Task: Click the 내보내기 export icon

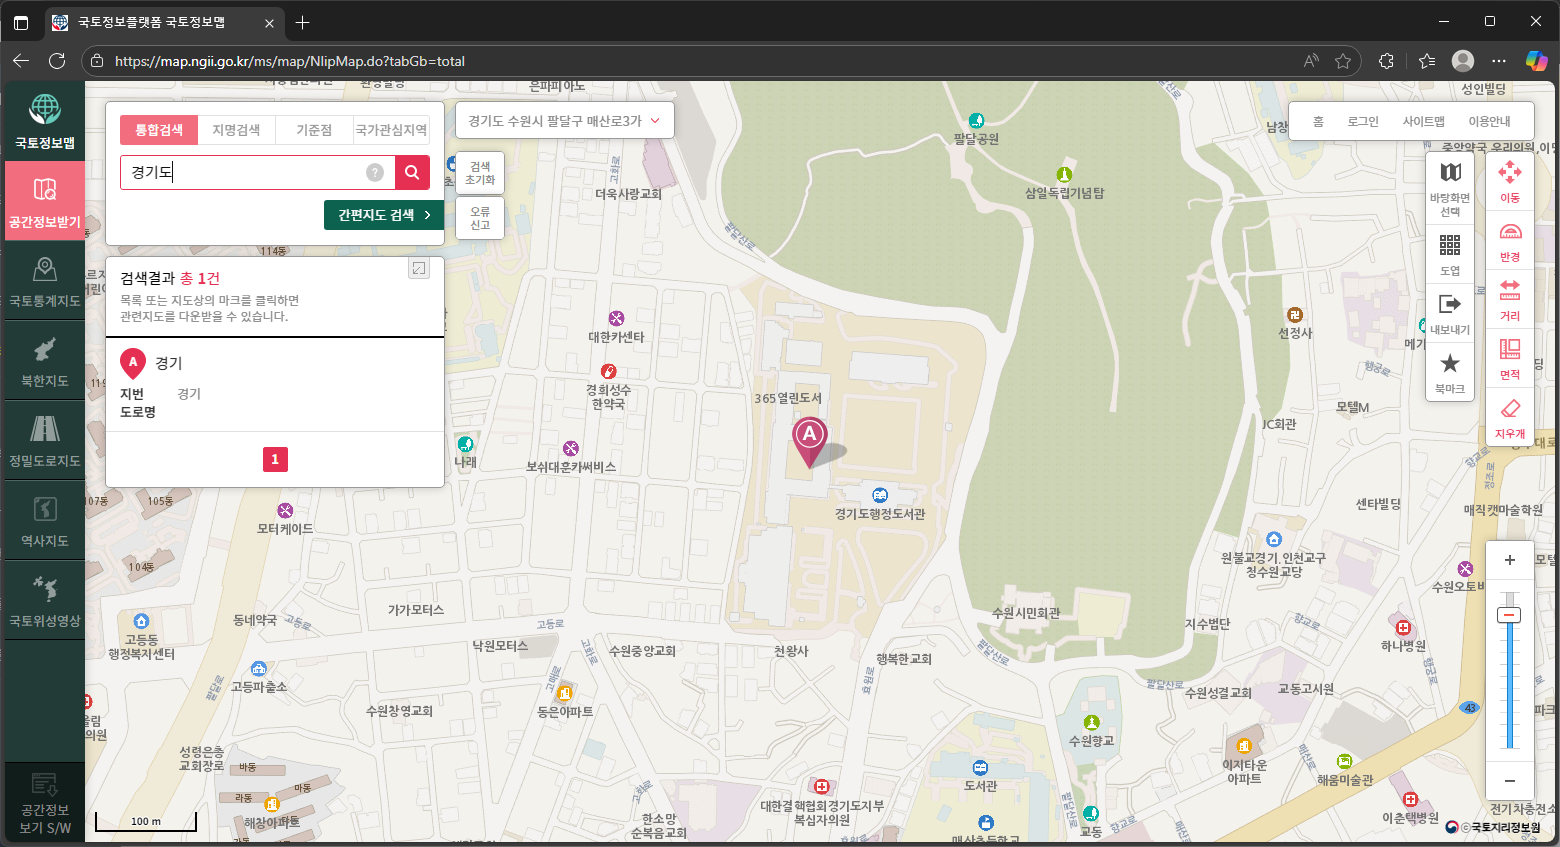Action: [1450, 313]
